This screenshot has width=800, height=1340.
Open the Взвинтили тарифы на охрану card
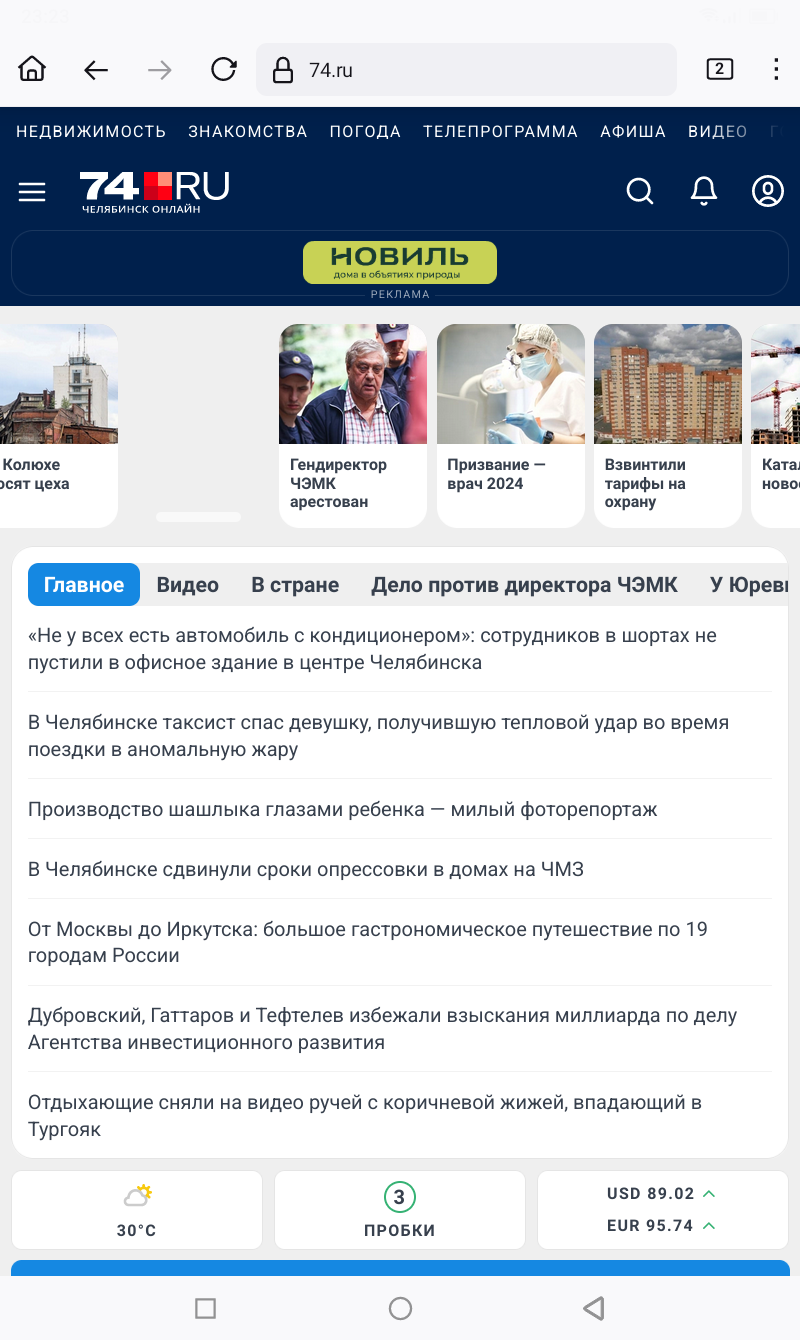pos(667,425)
